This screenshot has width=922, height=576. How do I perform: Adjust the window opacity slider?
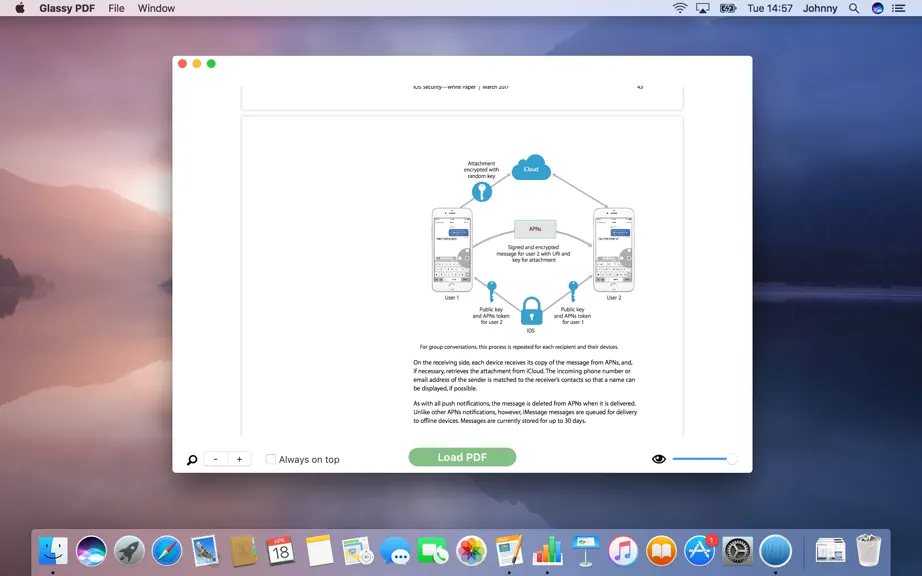[704, 459]
